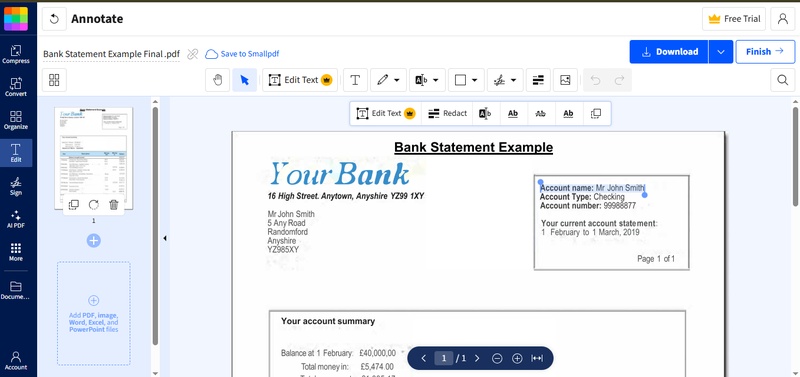This screenshot has width=800, height=377.
Task: Select the Text highlight tool in main toolbar
Action: point(421,80)
